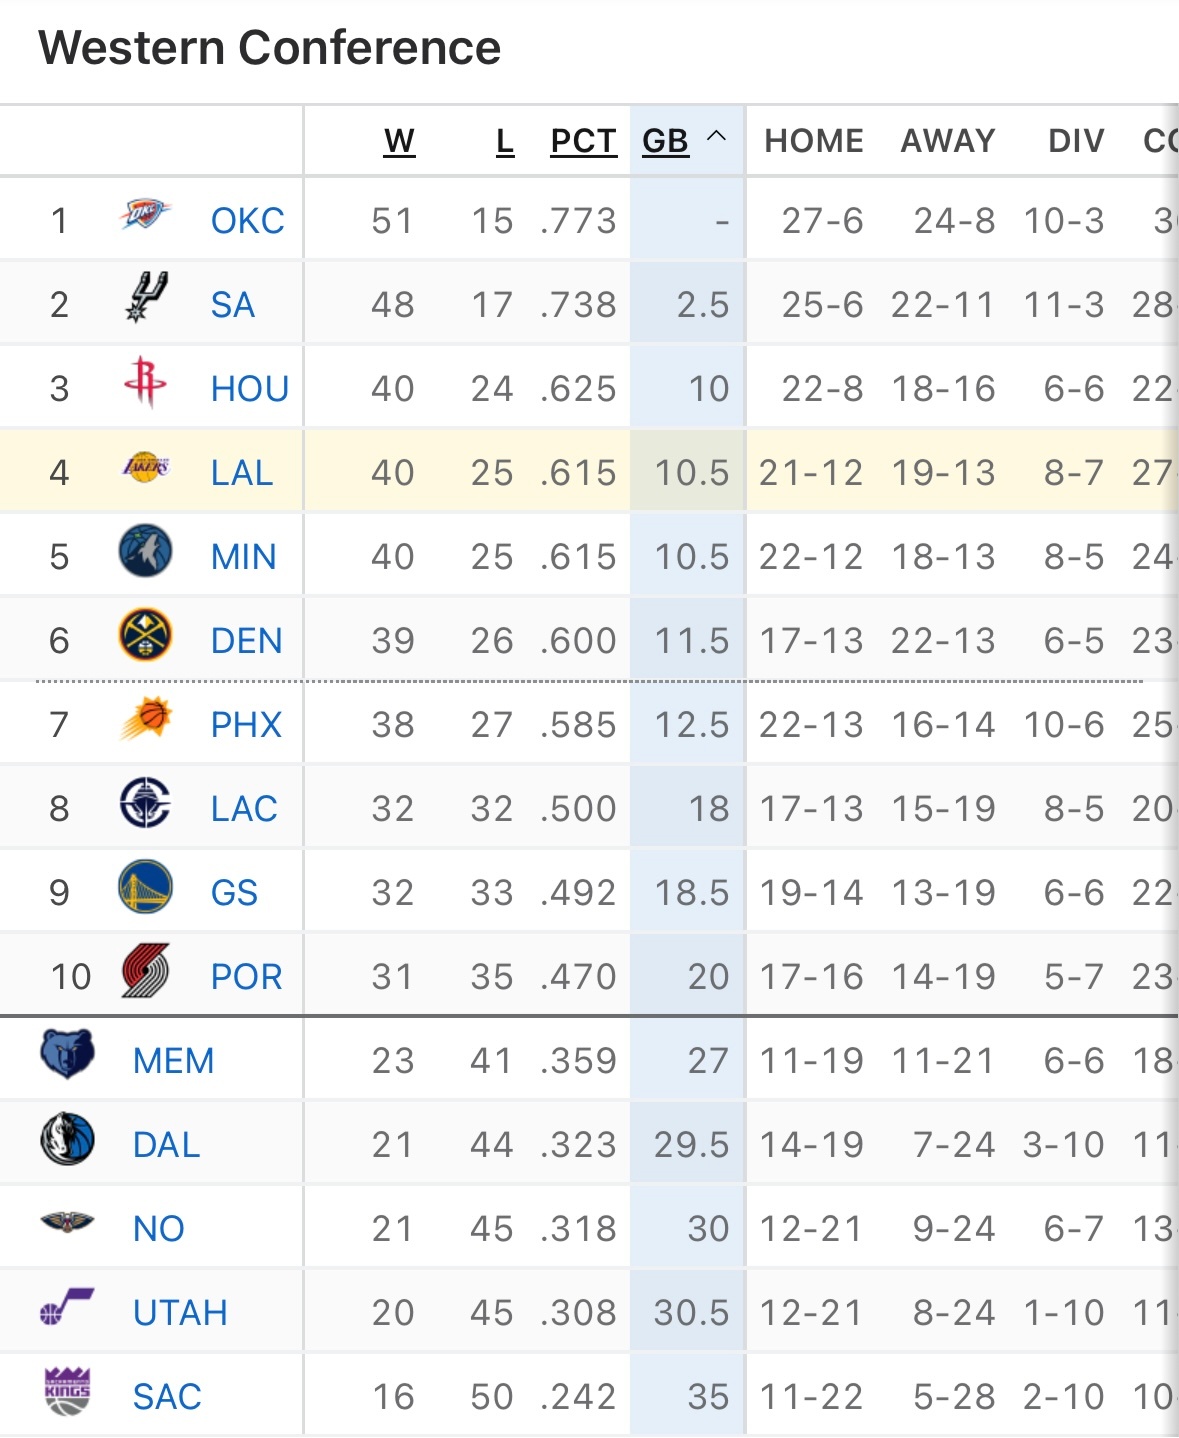Click the Golden State Warriors logo

(x=145, y=887)
